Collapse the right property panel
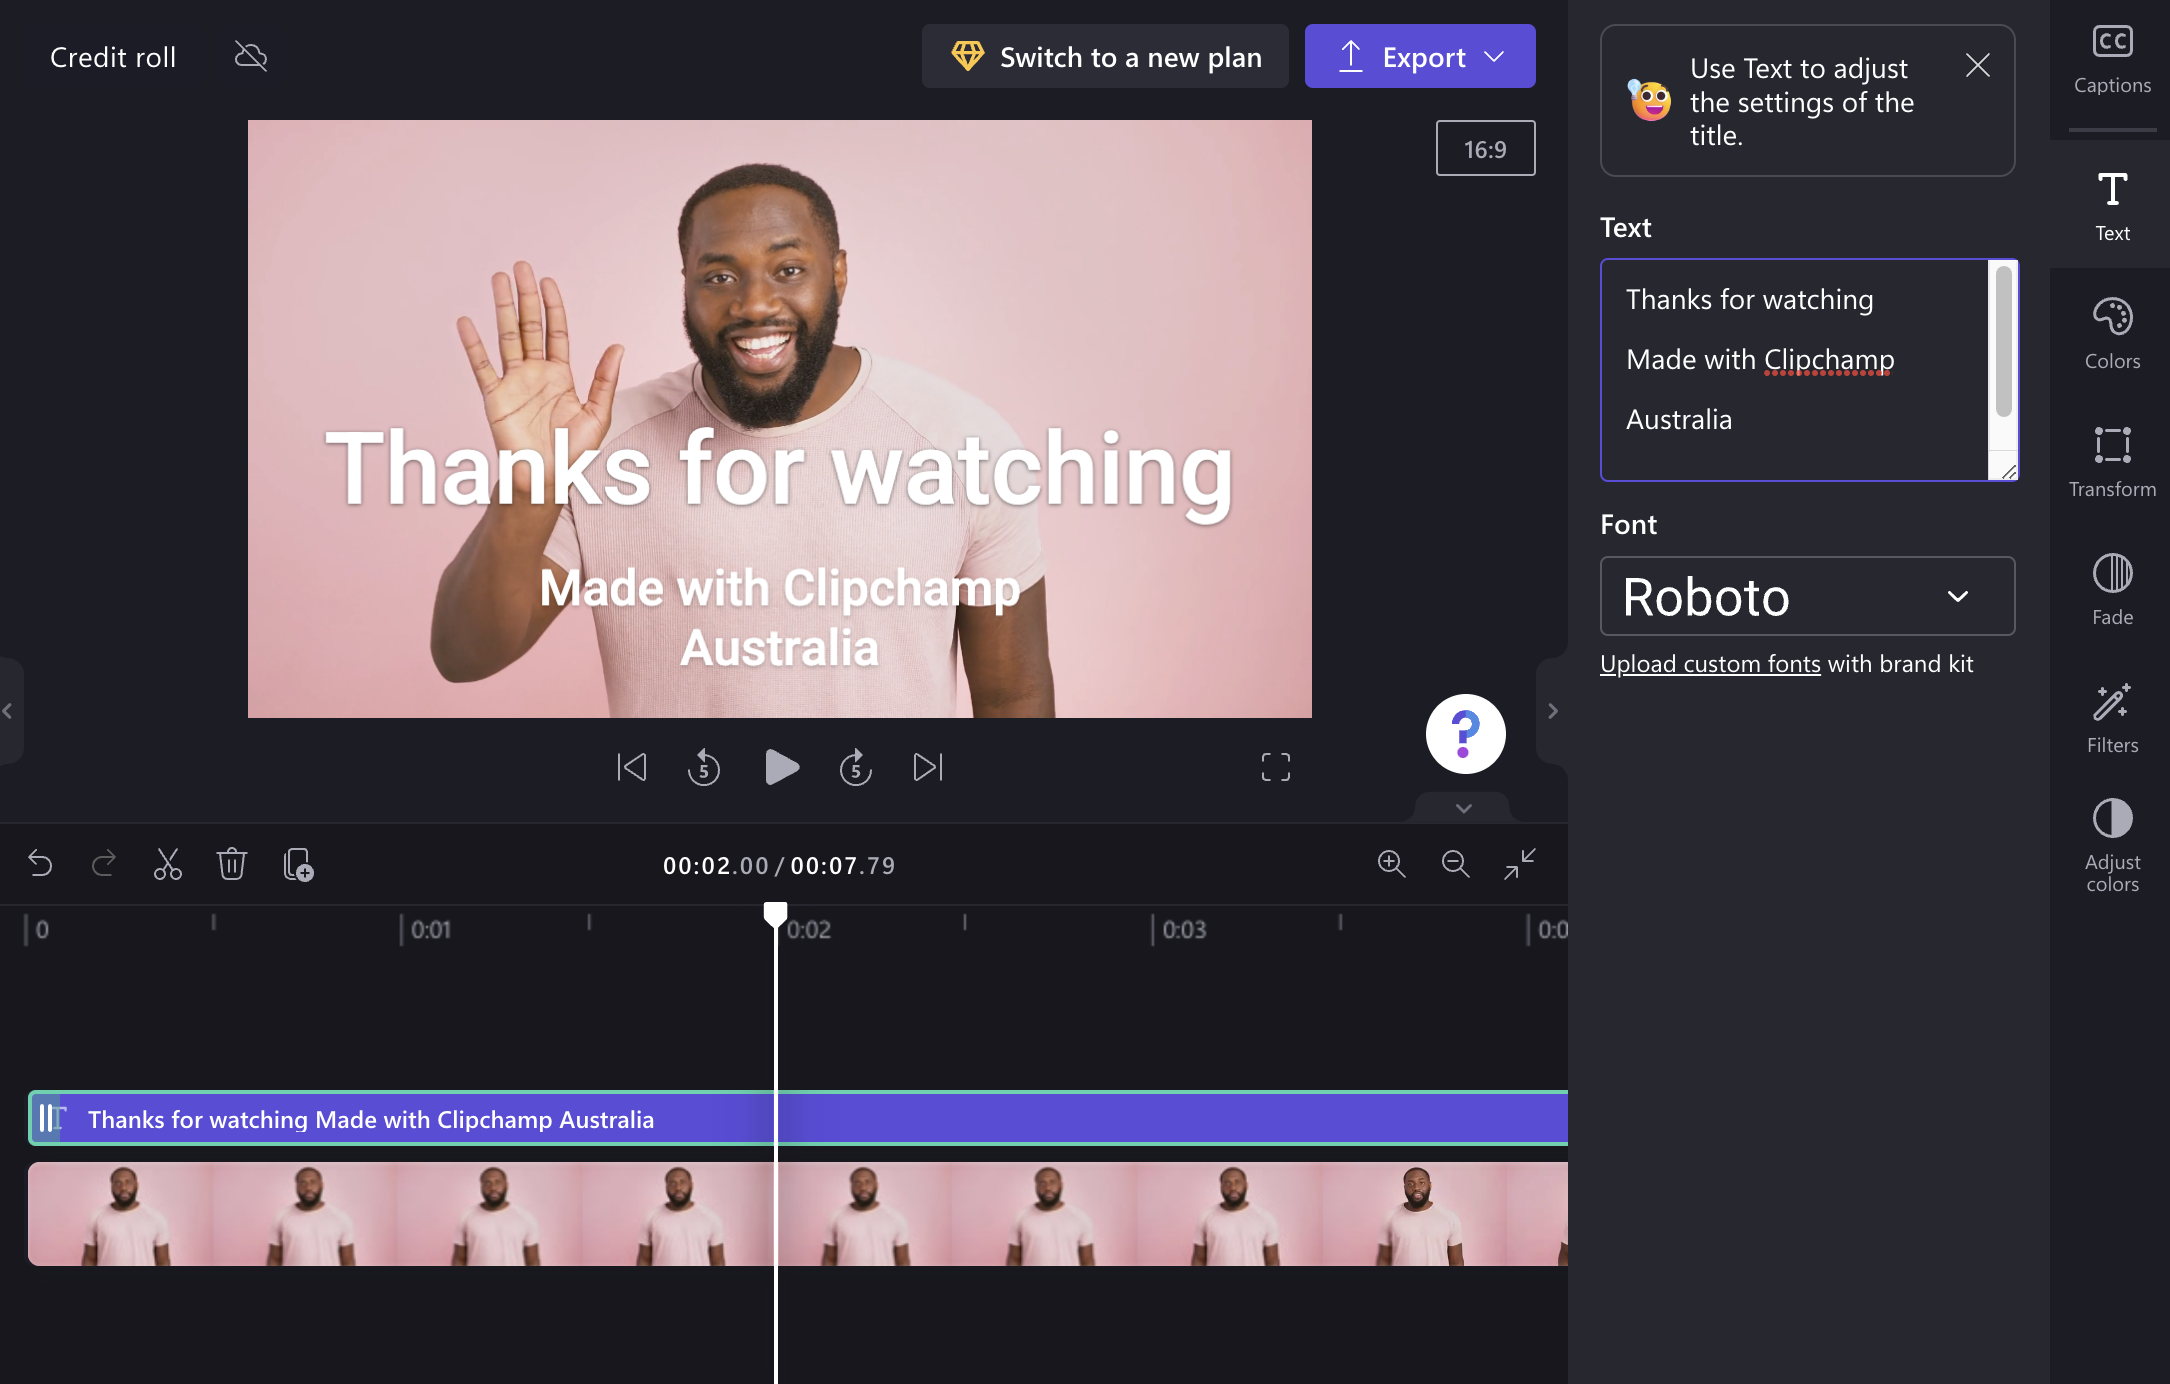Viewport: 2170px width, 1384px height. pos(1552,711)
